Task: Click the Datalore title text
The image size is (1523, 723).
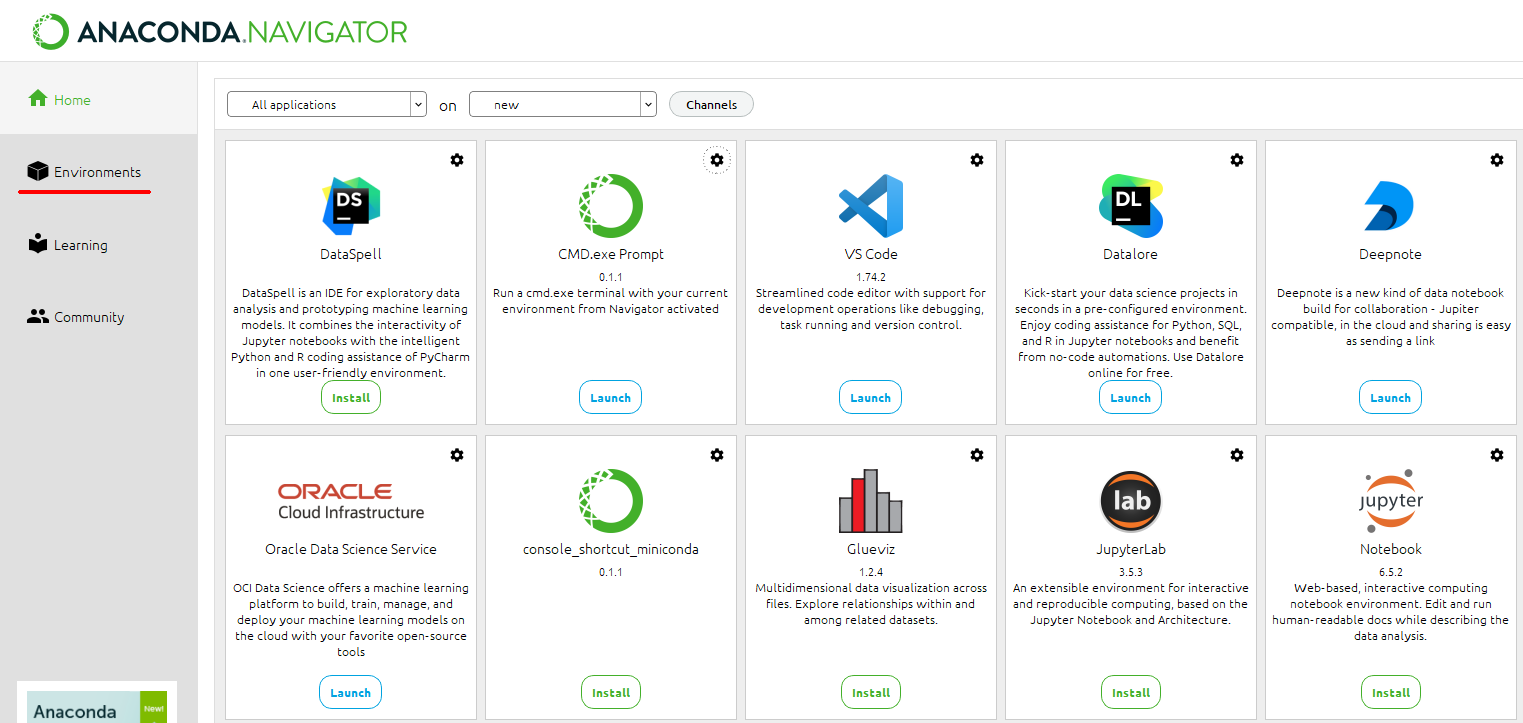Action: (x=1131, y=254)
